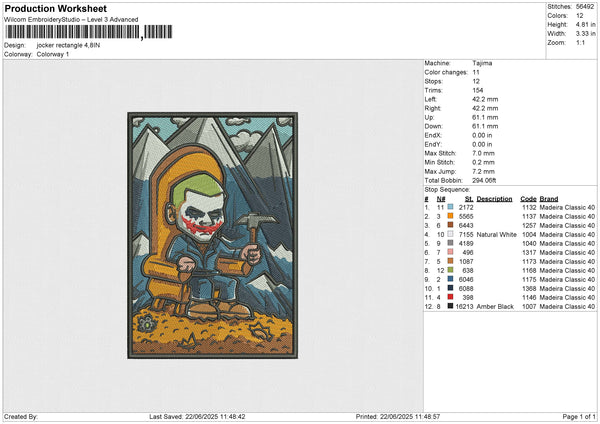The image size is (600, 424).
Task: Click the pink swatch for code 1317
Action: point(450,252)
